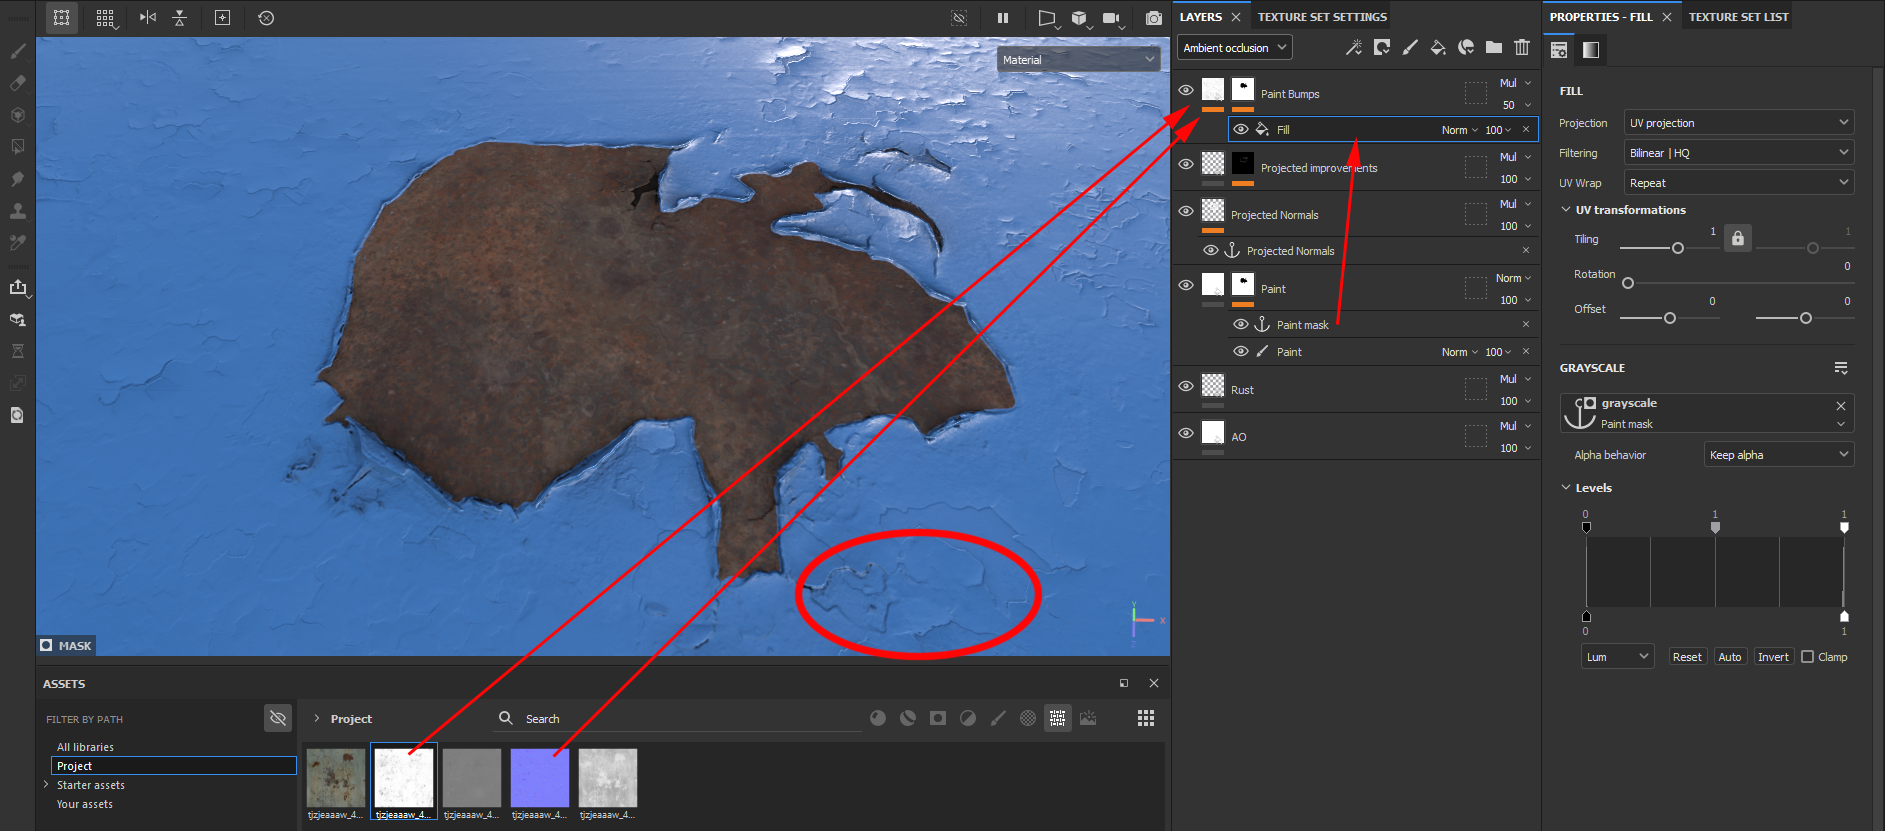Open the UV projection dropdown
Viewport: 1885px width, 831px height.
[x=1738, y=123]
